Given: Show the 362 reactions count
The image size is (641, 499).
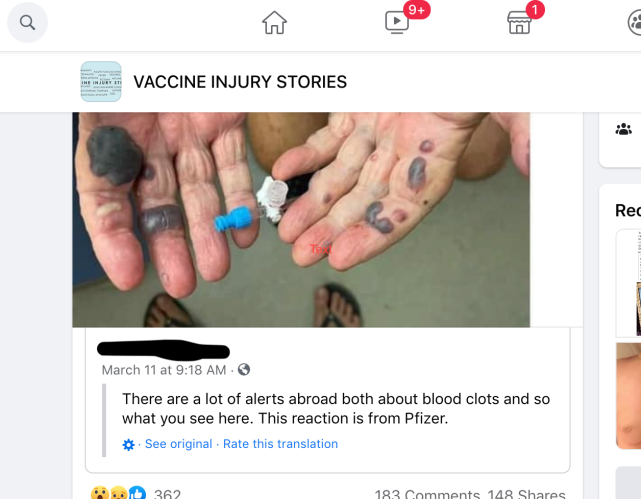Looking at the screenshot, I should [167, 494].
